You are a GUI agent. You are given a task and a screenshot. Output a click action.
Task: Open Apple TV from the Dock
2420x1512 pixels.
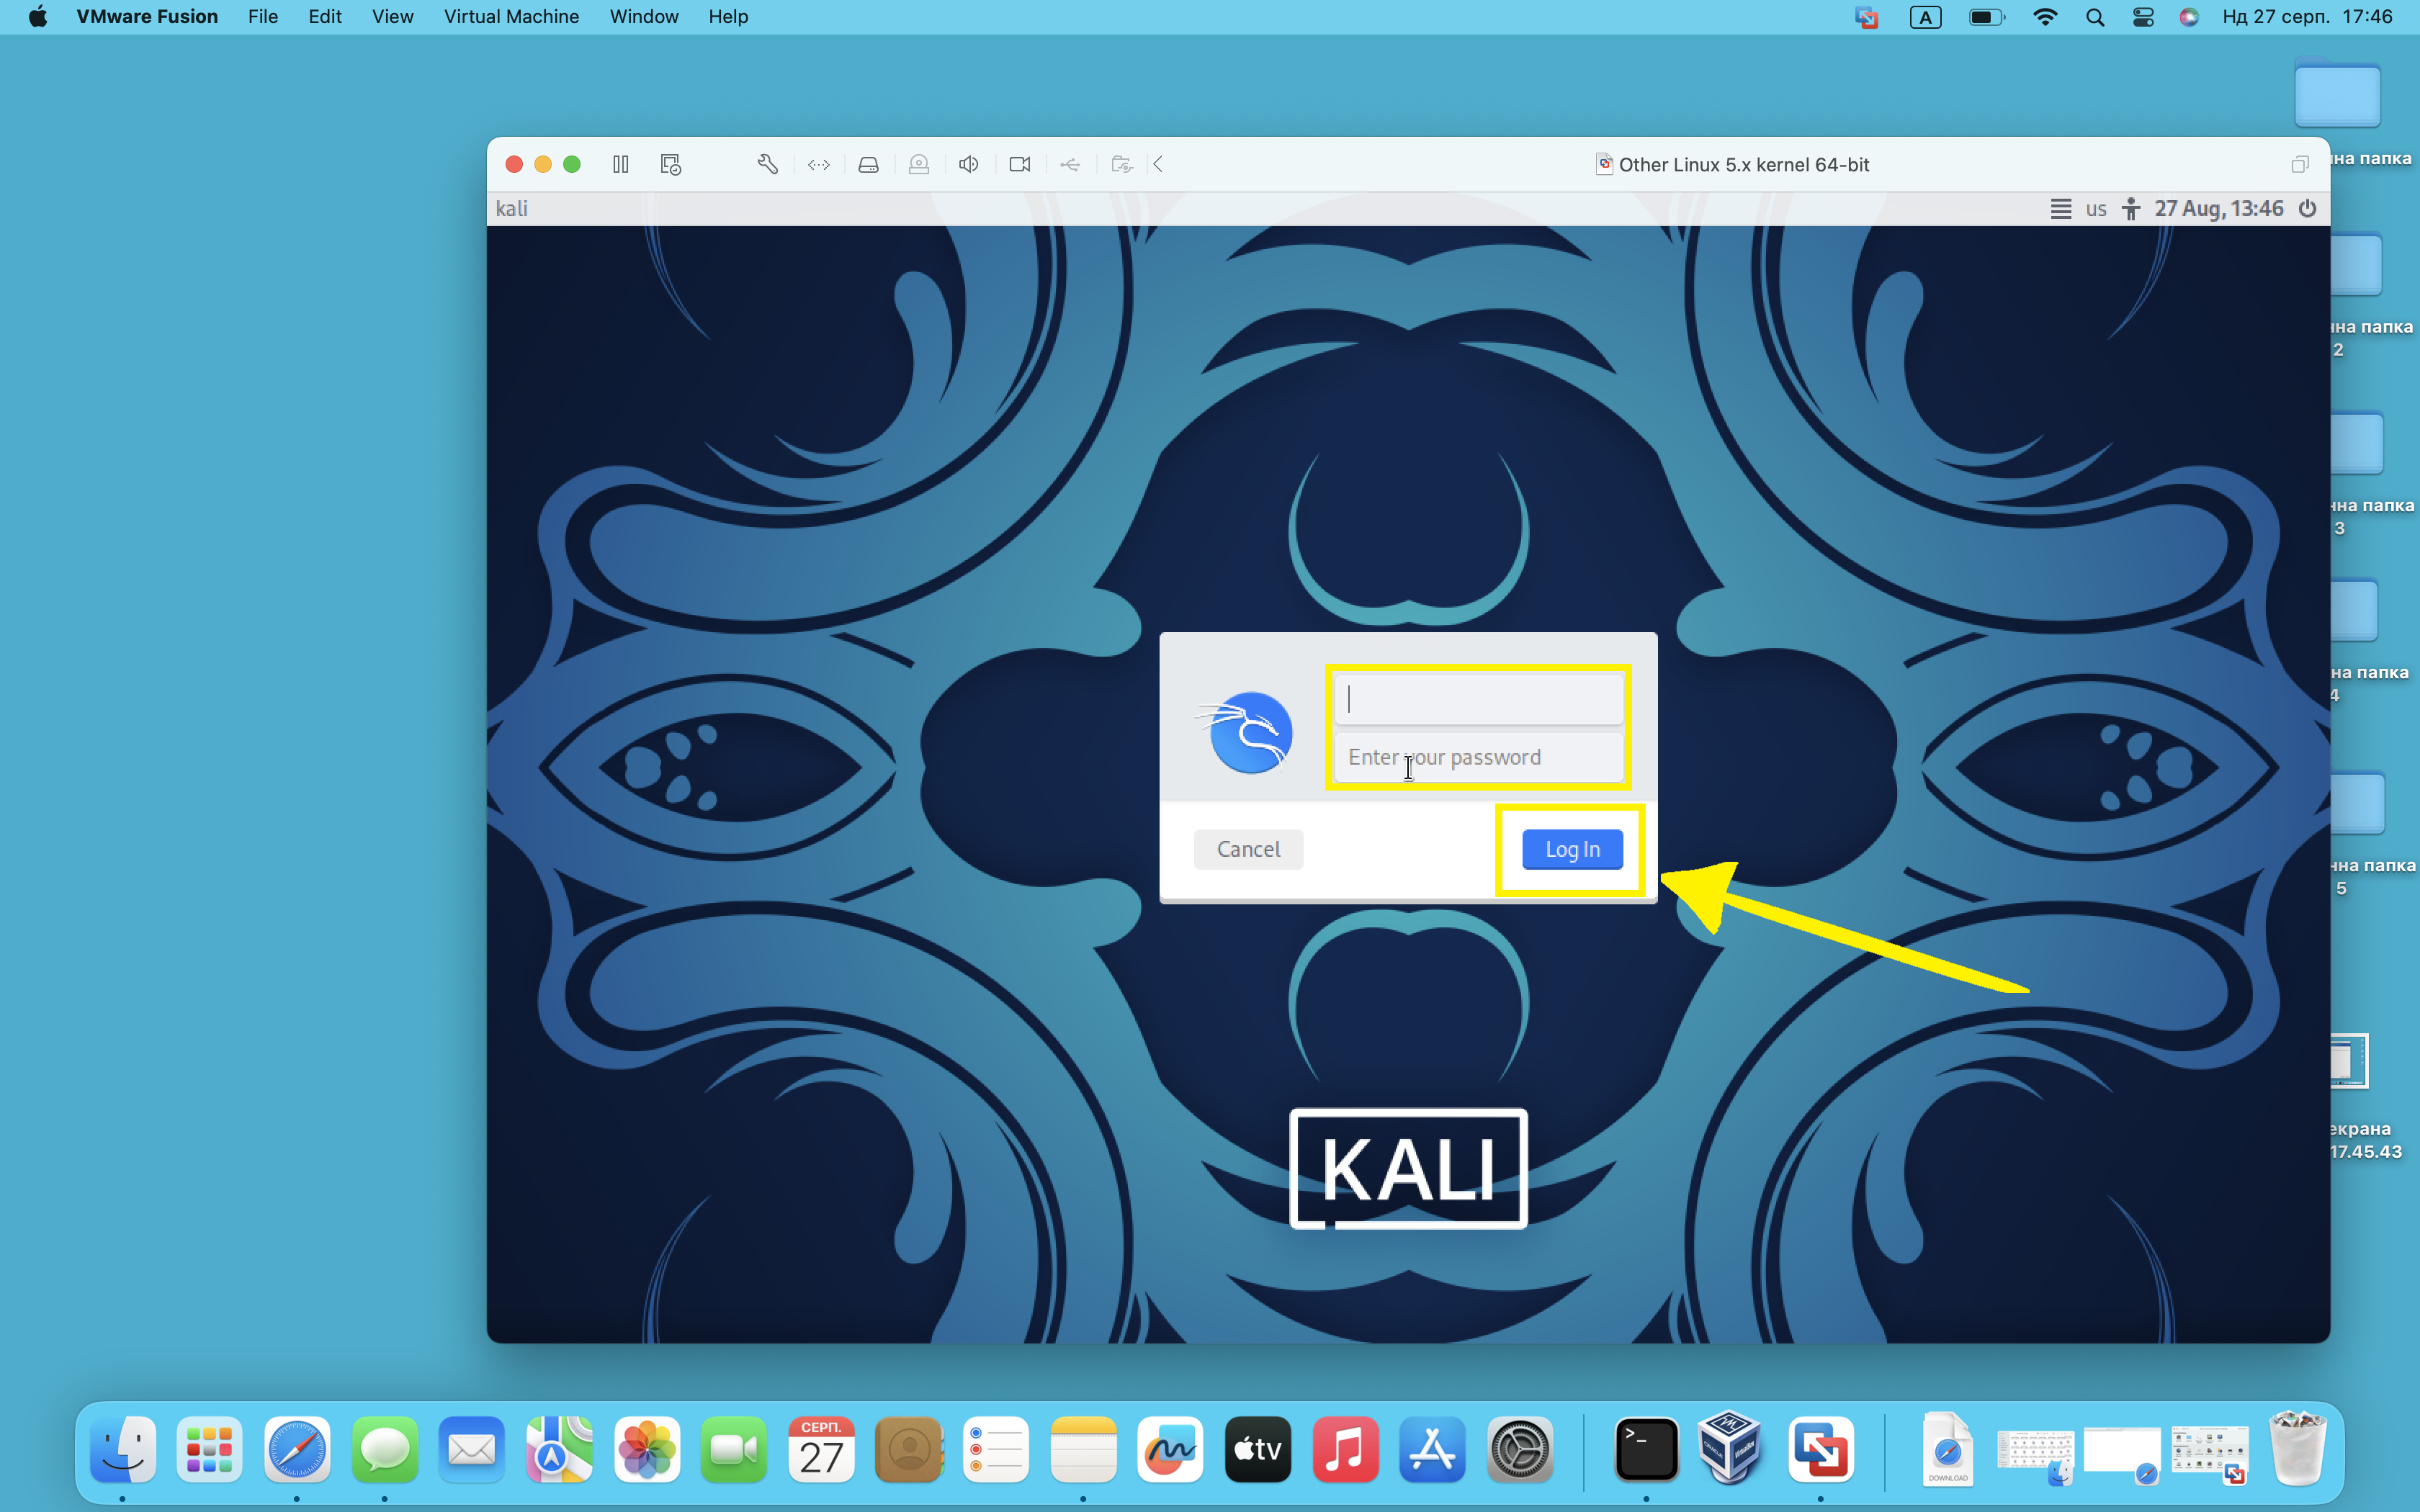(x=1258, y=1449)
